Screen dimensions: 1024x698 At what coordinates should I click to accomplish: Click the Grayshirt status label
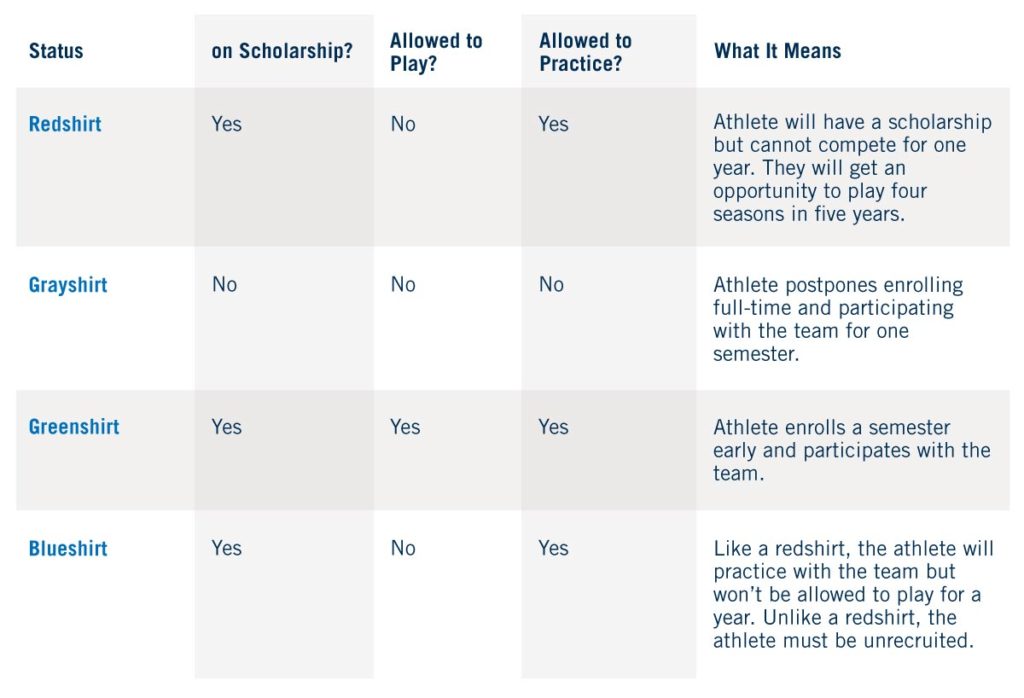[x=68, y=285]
